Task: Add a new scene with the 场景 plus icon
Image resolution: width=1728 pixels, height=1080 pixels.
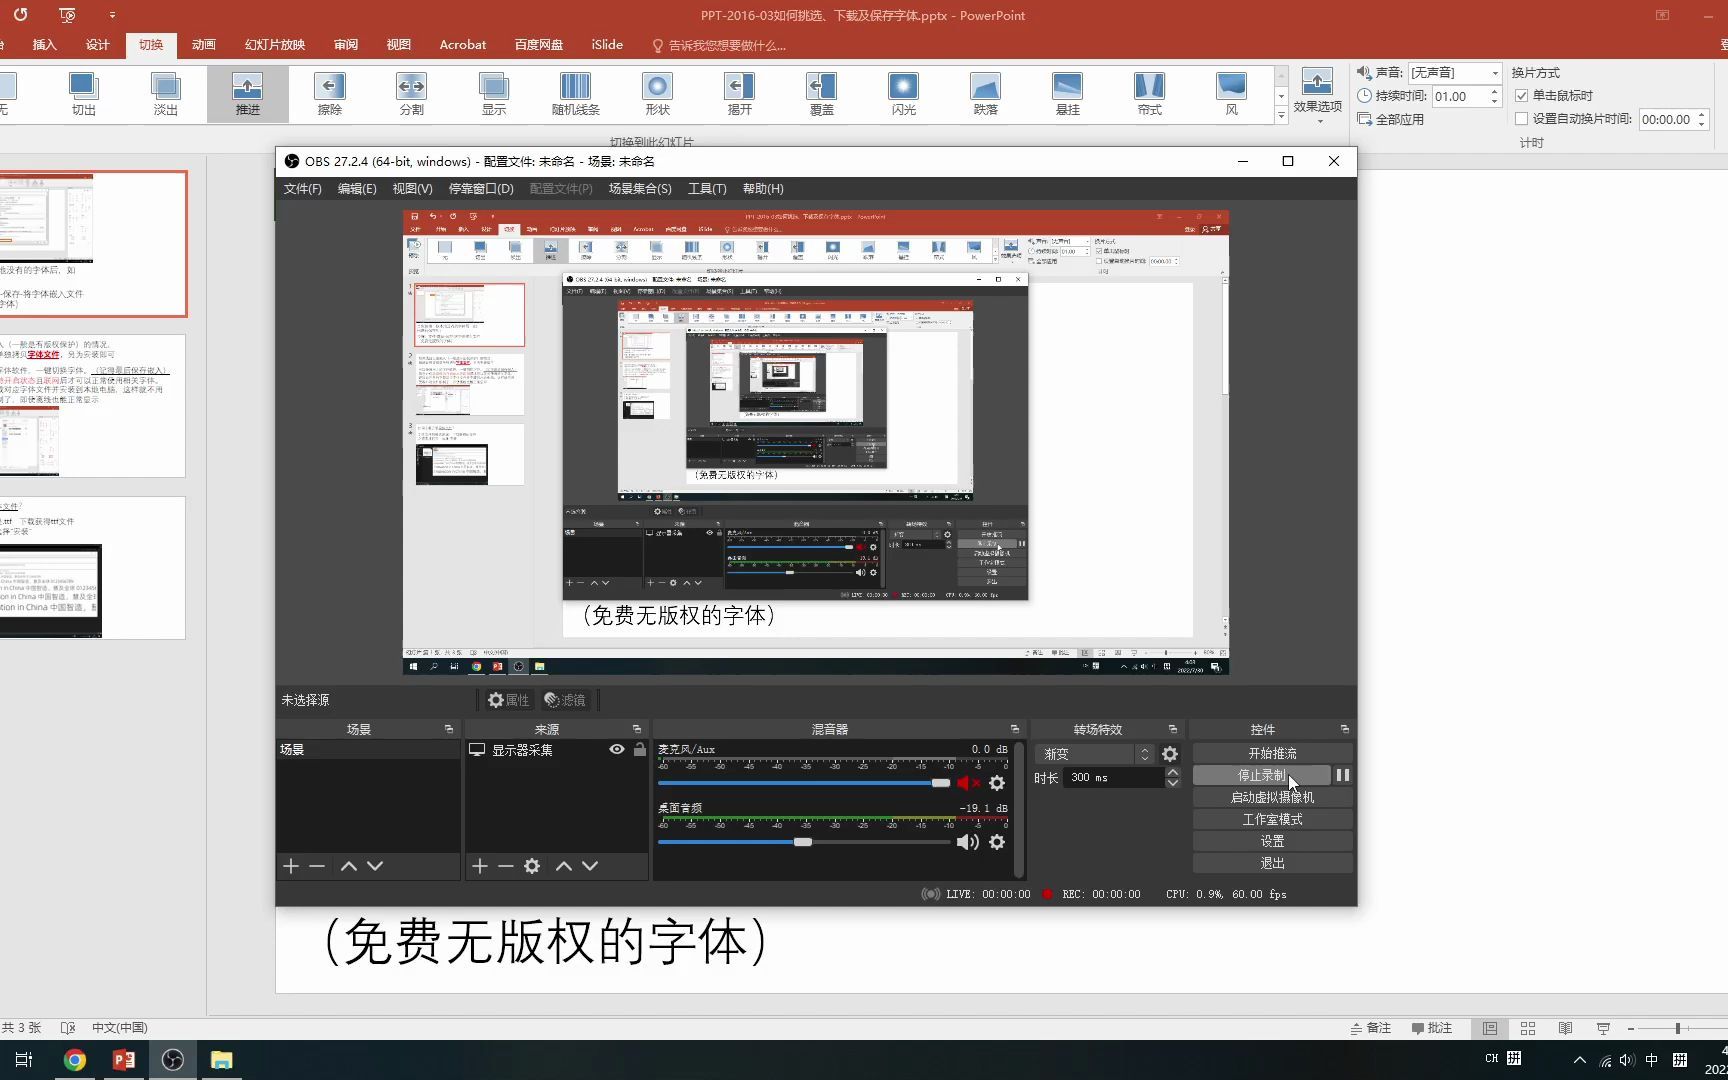Action: [291, 866]
